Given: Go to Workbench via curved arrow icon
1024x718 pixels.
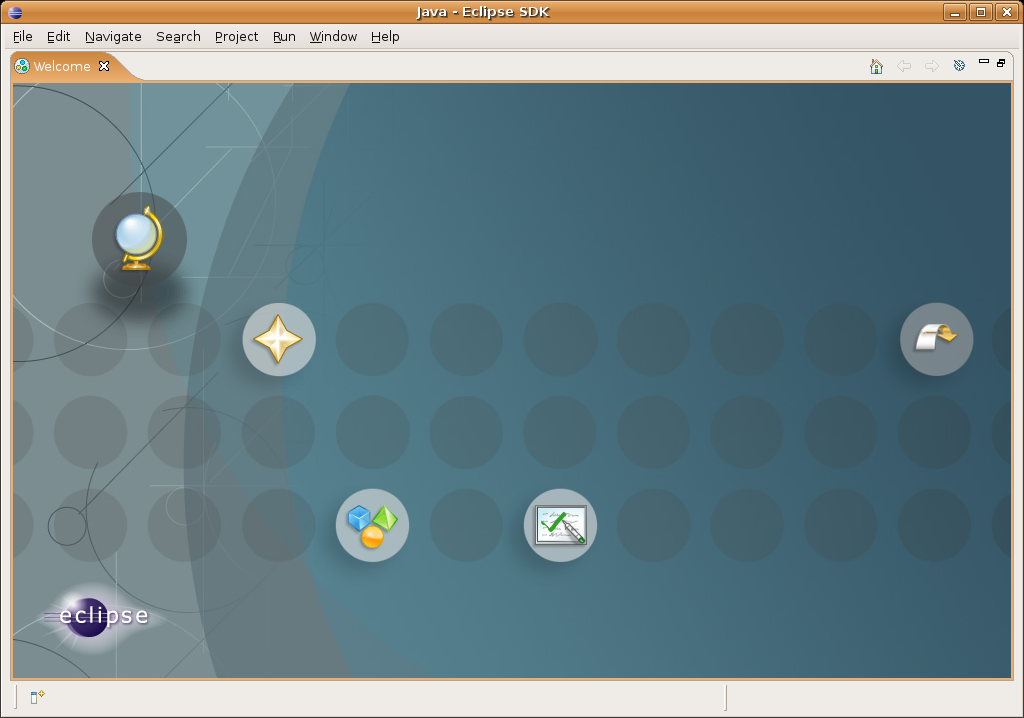Looking at the screenshot, I should point(936,339).
